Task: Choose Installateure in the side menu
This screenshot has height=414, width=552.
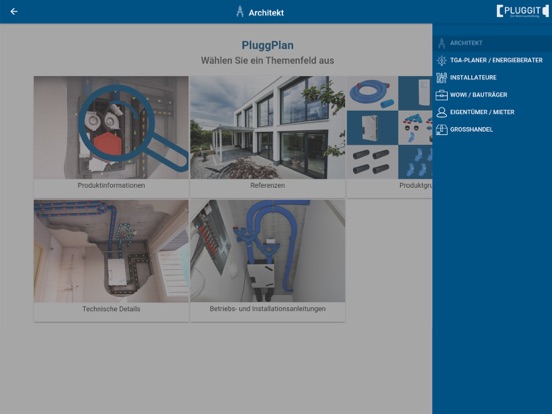Action: pyautogui.click(x=492, y=77)
